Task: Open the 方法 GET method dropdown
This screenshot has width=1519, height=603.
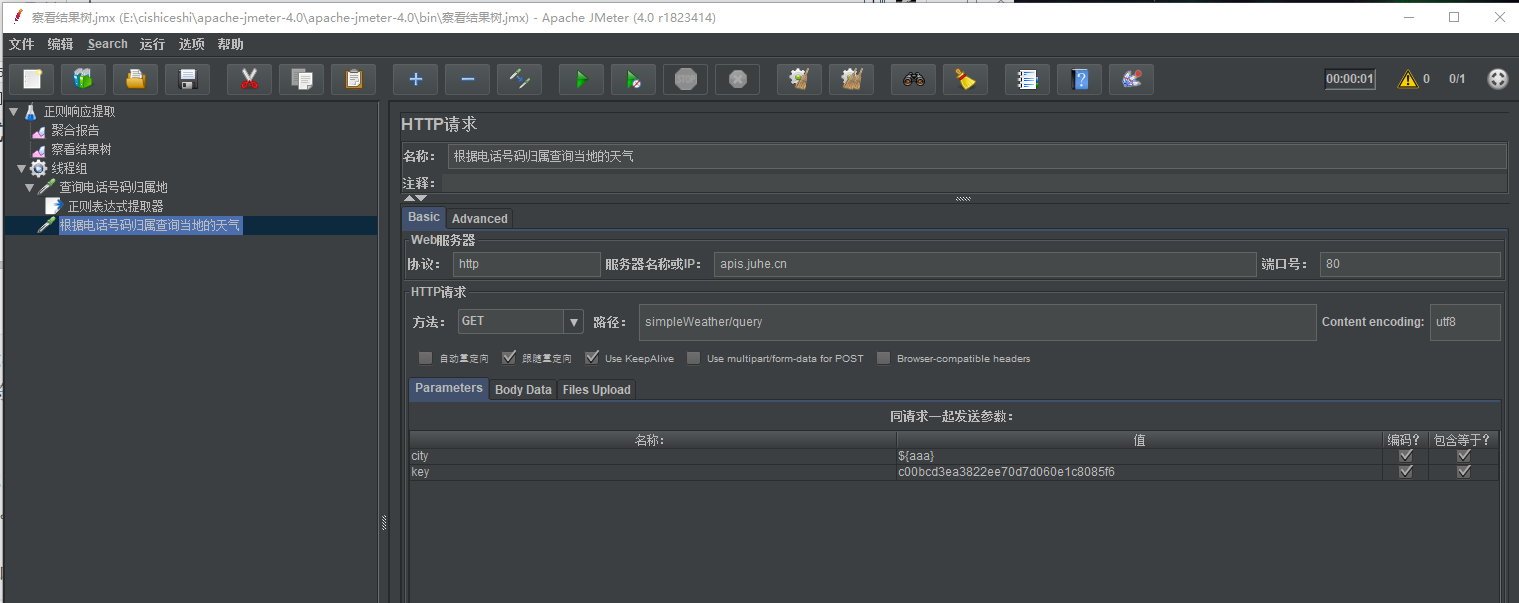Action: [573, 321]
